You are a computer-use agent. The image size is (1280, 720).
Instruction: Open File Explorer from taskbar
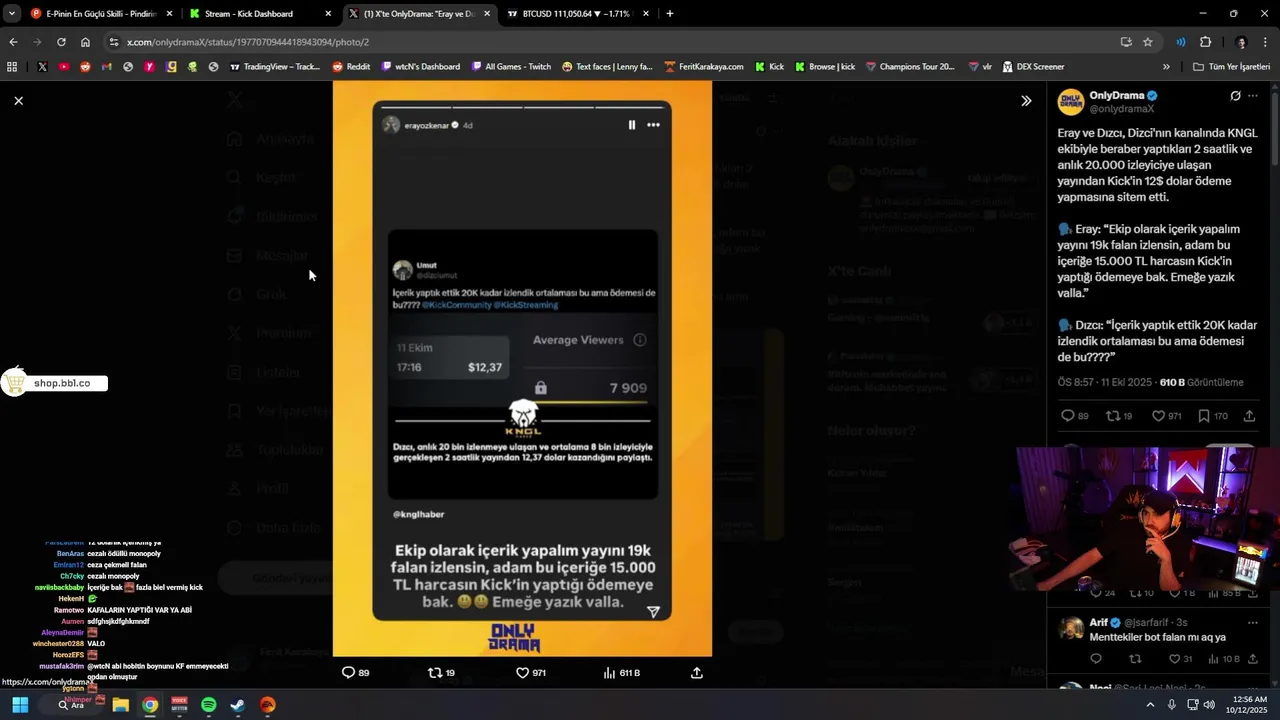pos(120,705)
